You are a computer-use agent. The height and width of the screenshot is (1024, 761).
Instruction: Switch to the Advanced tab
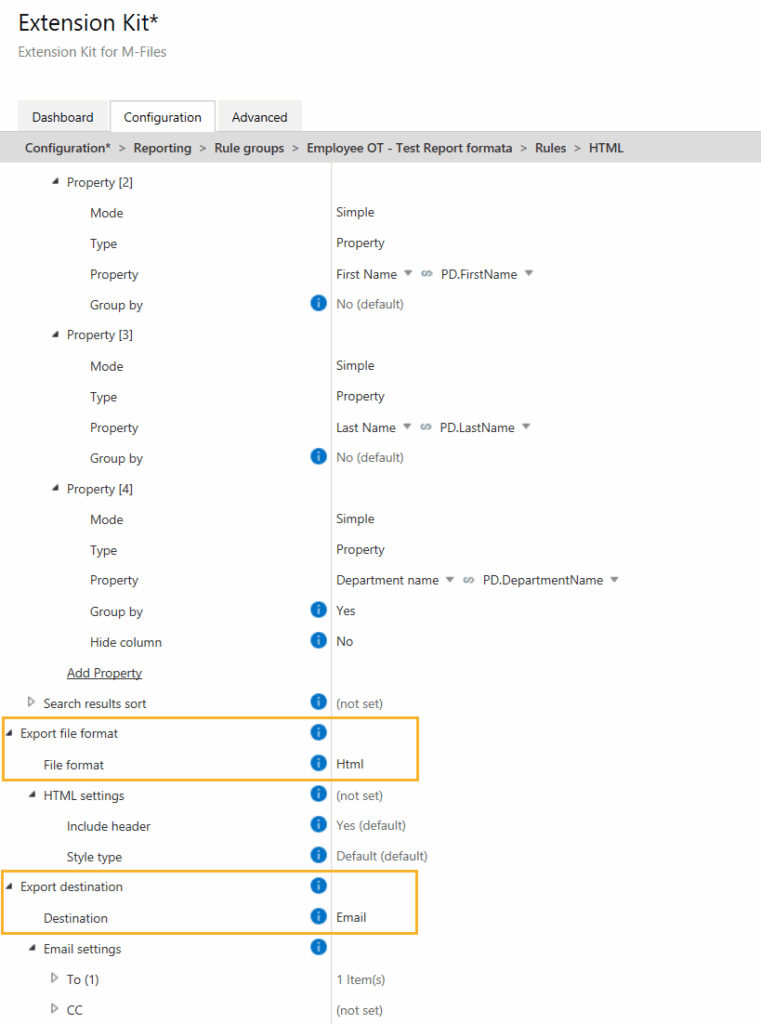click(x=259, y=117)
